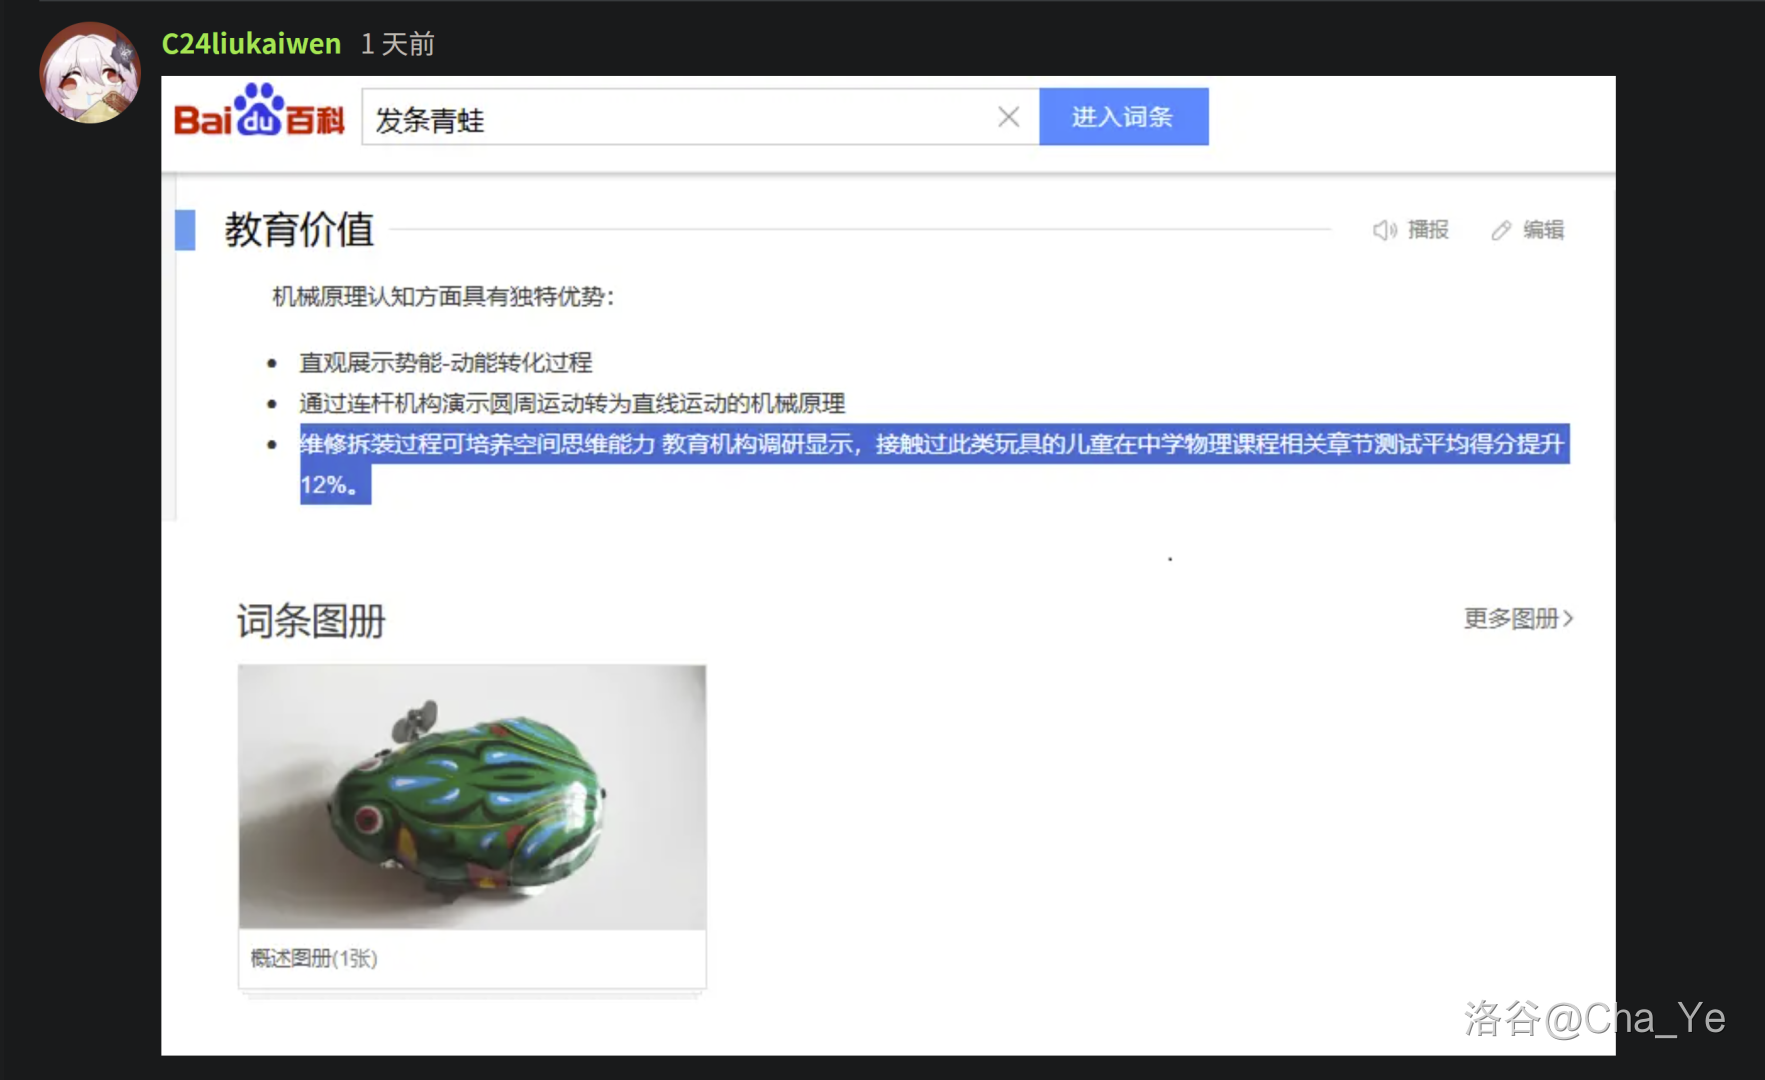
Task: Click the 1 天前 timestamp
Action: 397,44
